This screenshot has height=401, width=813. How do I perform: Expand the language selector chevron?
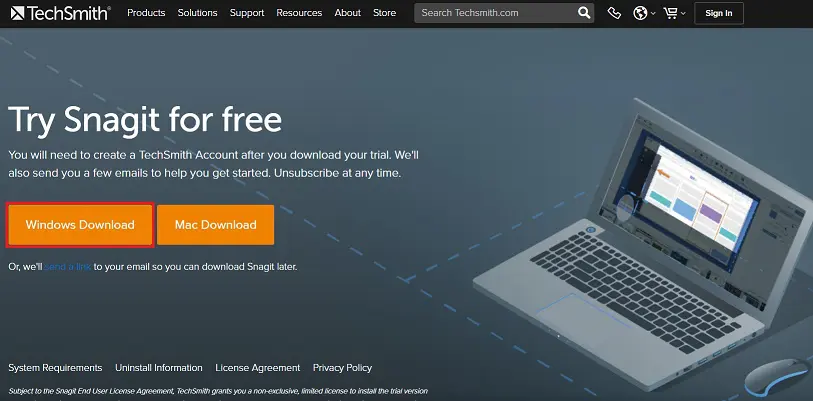653,14
